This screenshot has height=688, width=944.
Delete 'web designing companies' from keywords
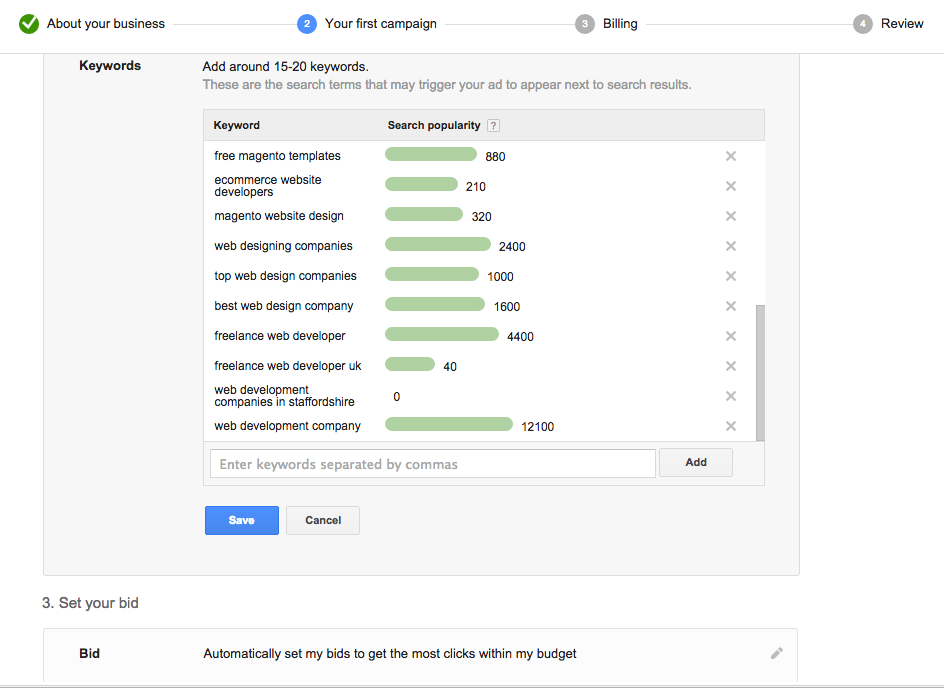[x=731, y=246]
